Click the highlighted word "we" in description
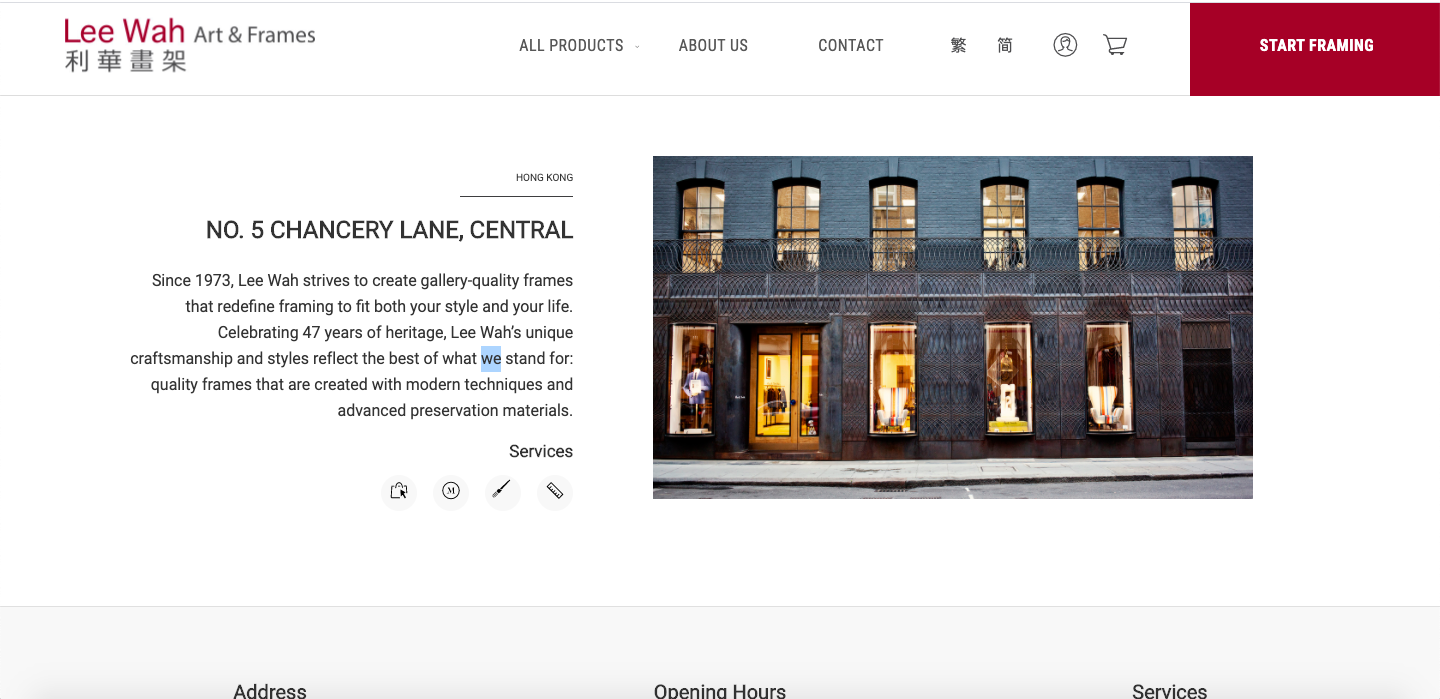Image resolution: width=1440 pixels, height=699 pixels. tap(490, 358)
